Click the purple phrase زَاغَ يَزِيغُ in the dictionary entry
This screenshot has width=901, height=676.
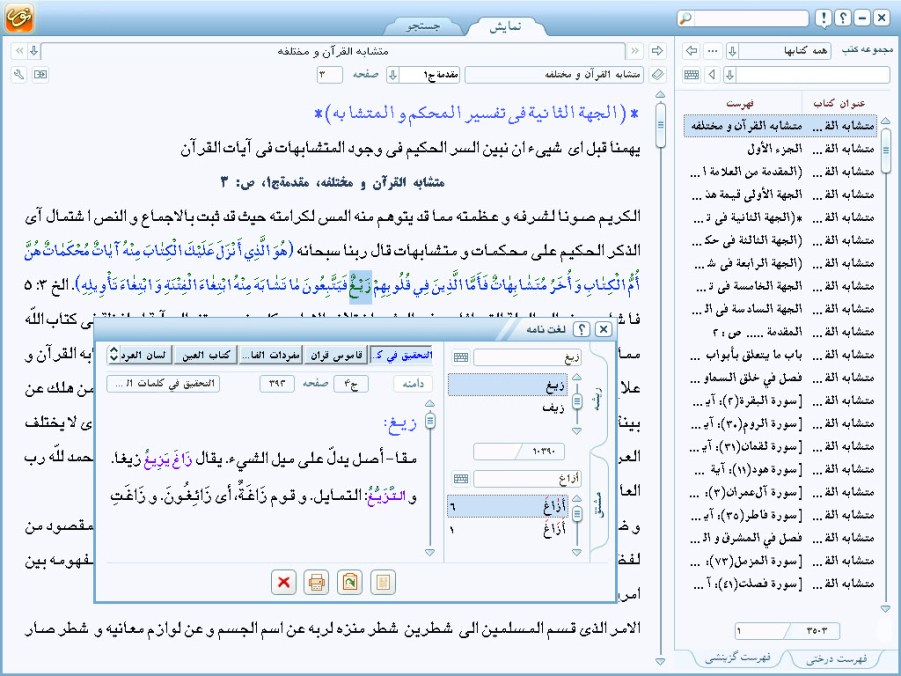coord(170,460)
